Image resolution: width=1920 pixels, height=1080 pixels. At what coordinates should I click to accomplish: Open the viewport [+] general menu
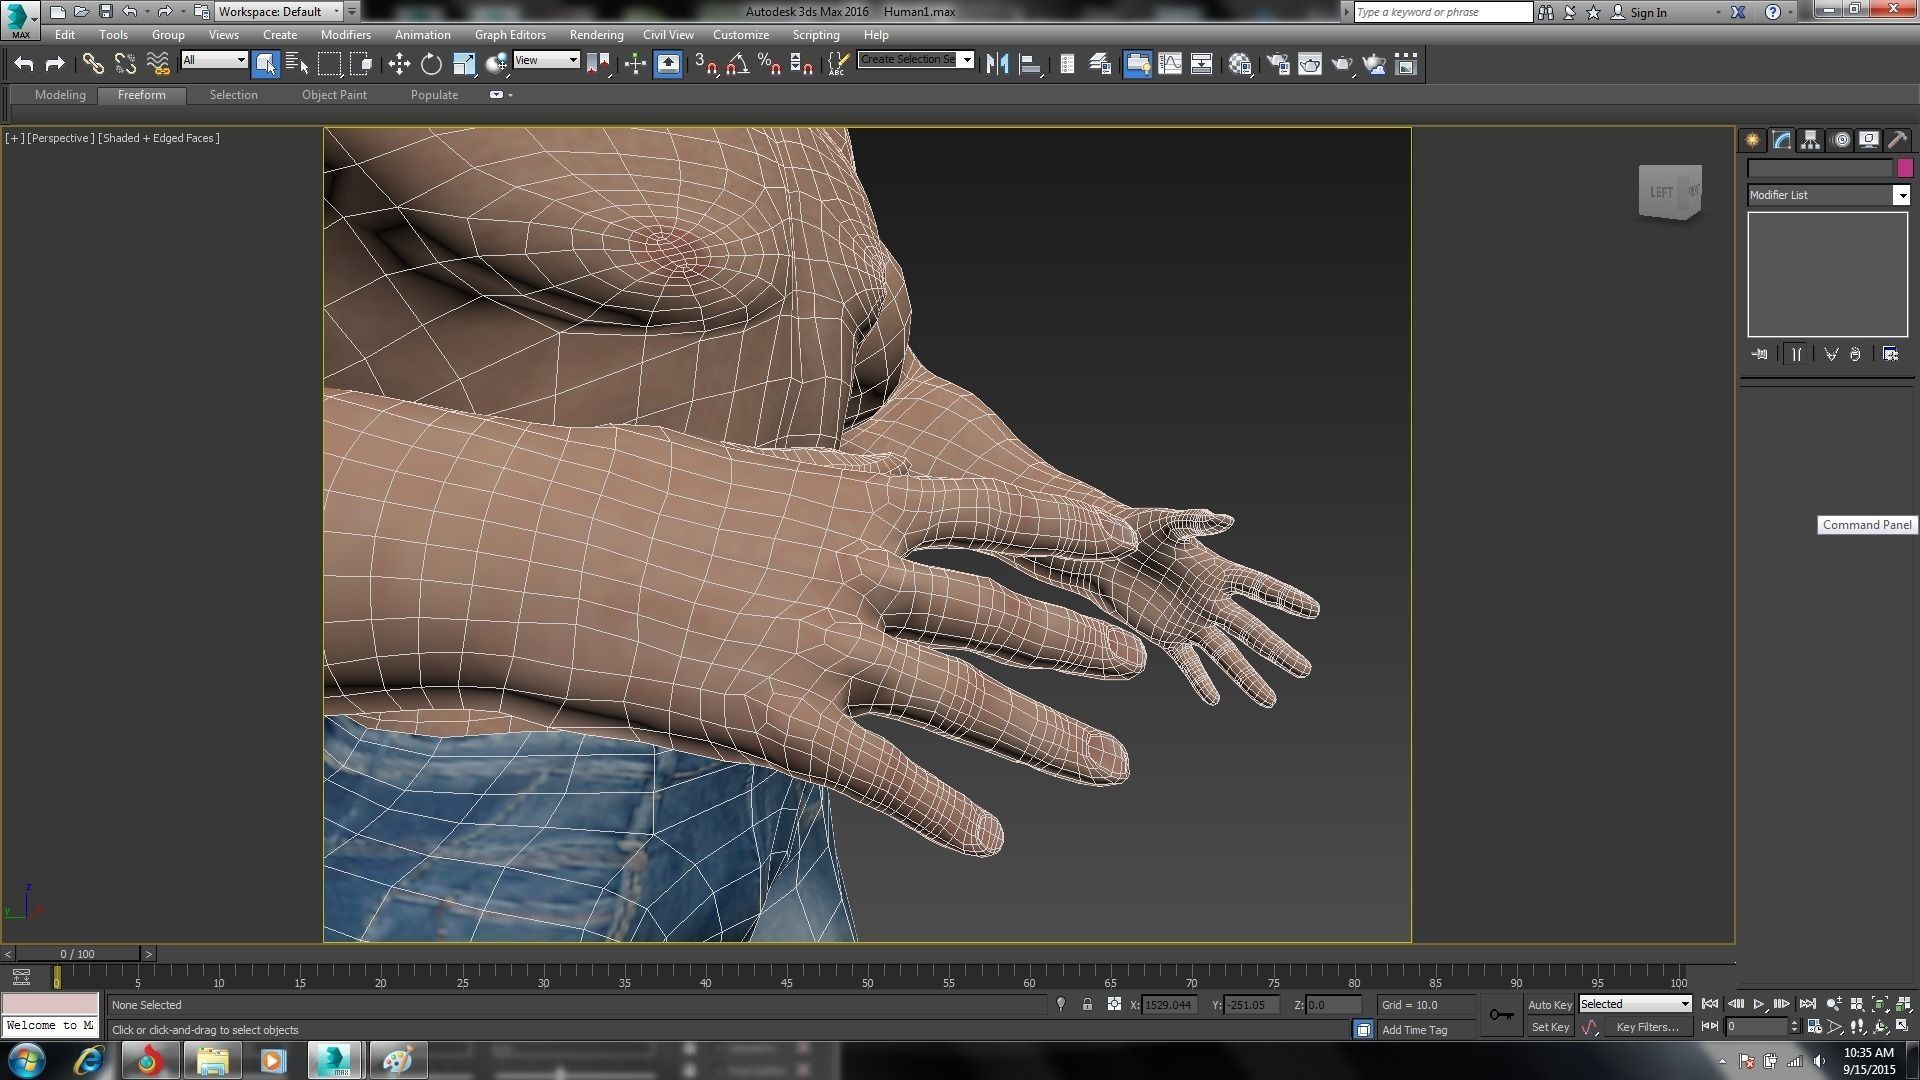click(14, 138)
